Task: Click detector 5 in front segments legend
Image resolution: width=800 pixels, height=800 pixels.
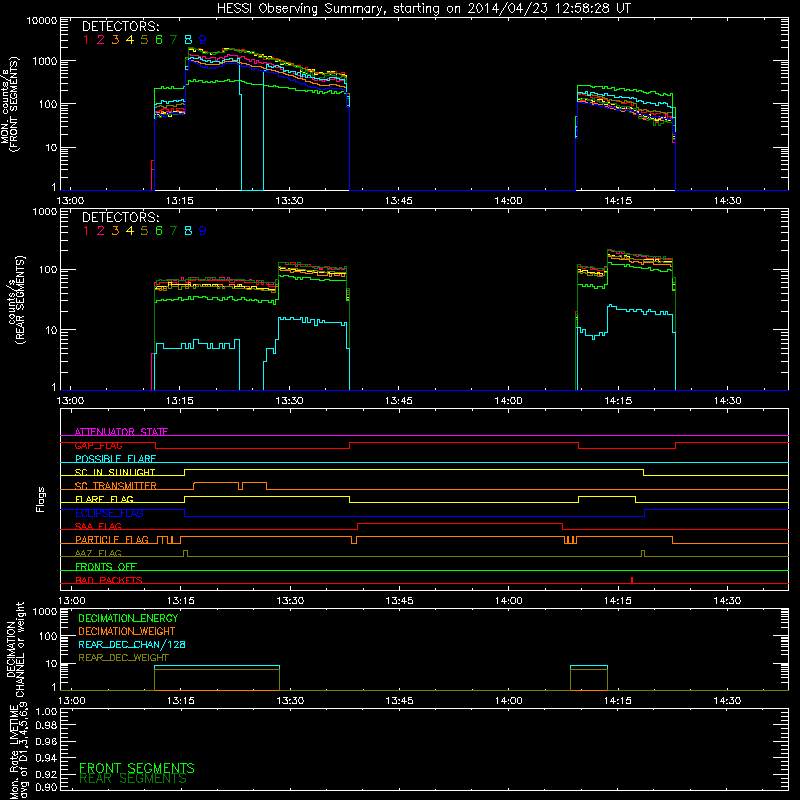Action: point(144,40)
